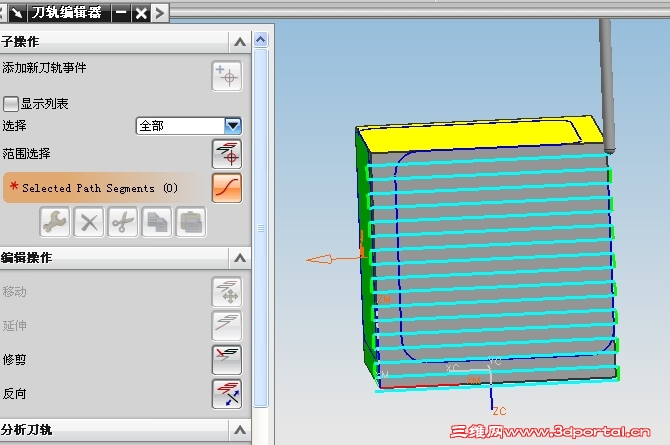This screenshot has height=445, width=670.
Task: Activate the Selected Path Segments curve icon
Action: click(227, 188)
